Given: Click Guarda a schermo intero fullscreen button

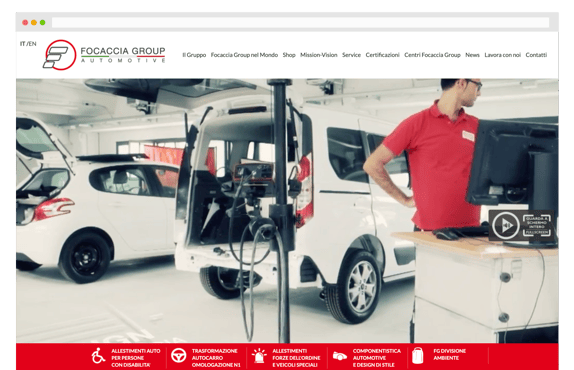Looking at the screenshot, I should coord(537,225).
